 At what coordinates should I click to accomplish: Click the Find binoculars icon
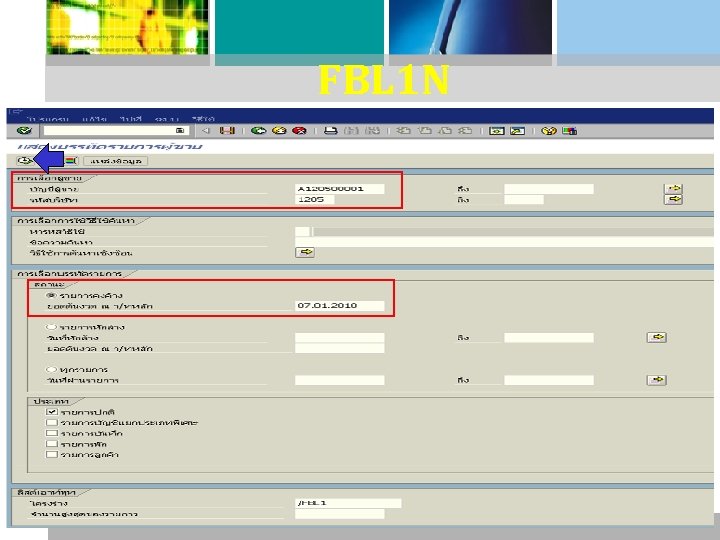pos(351,131)
